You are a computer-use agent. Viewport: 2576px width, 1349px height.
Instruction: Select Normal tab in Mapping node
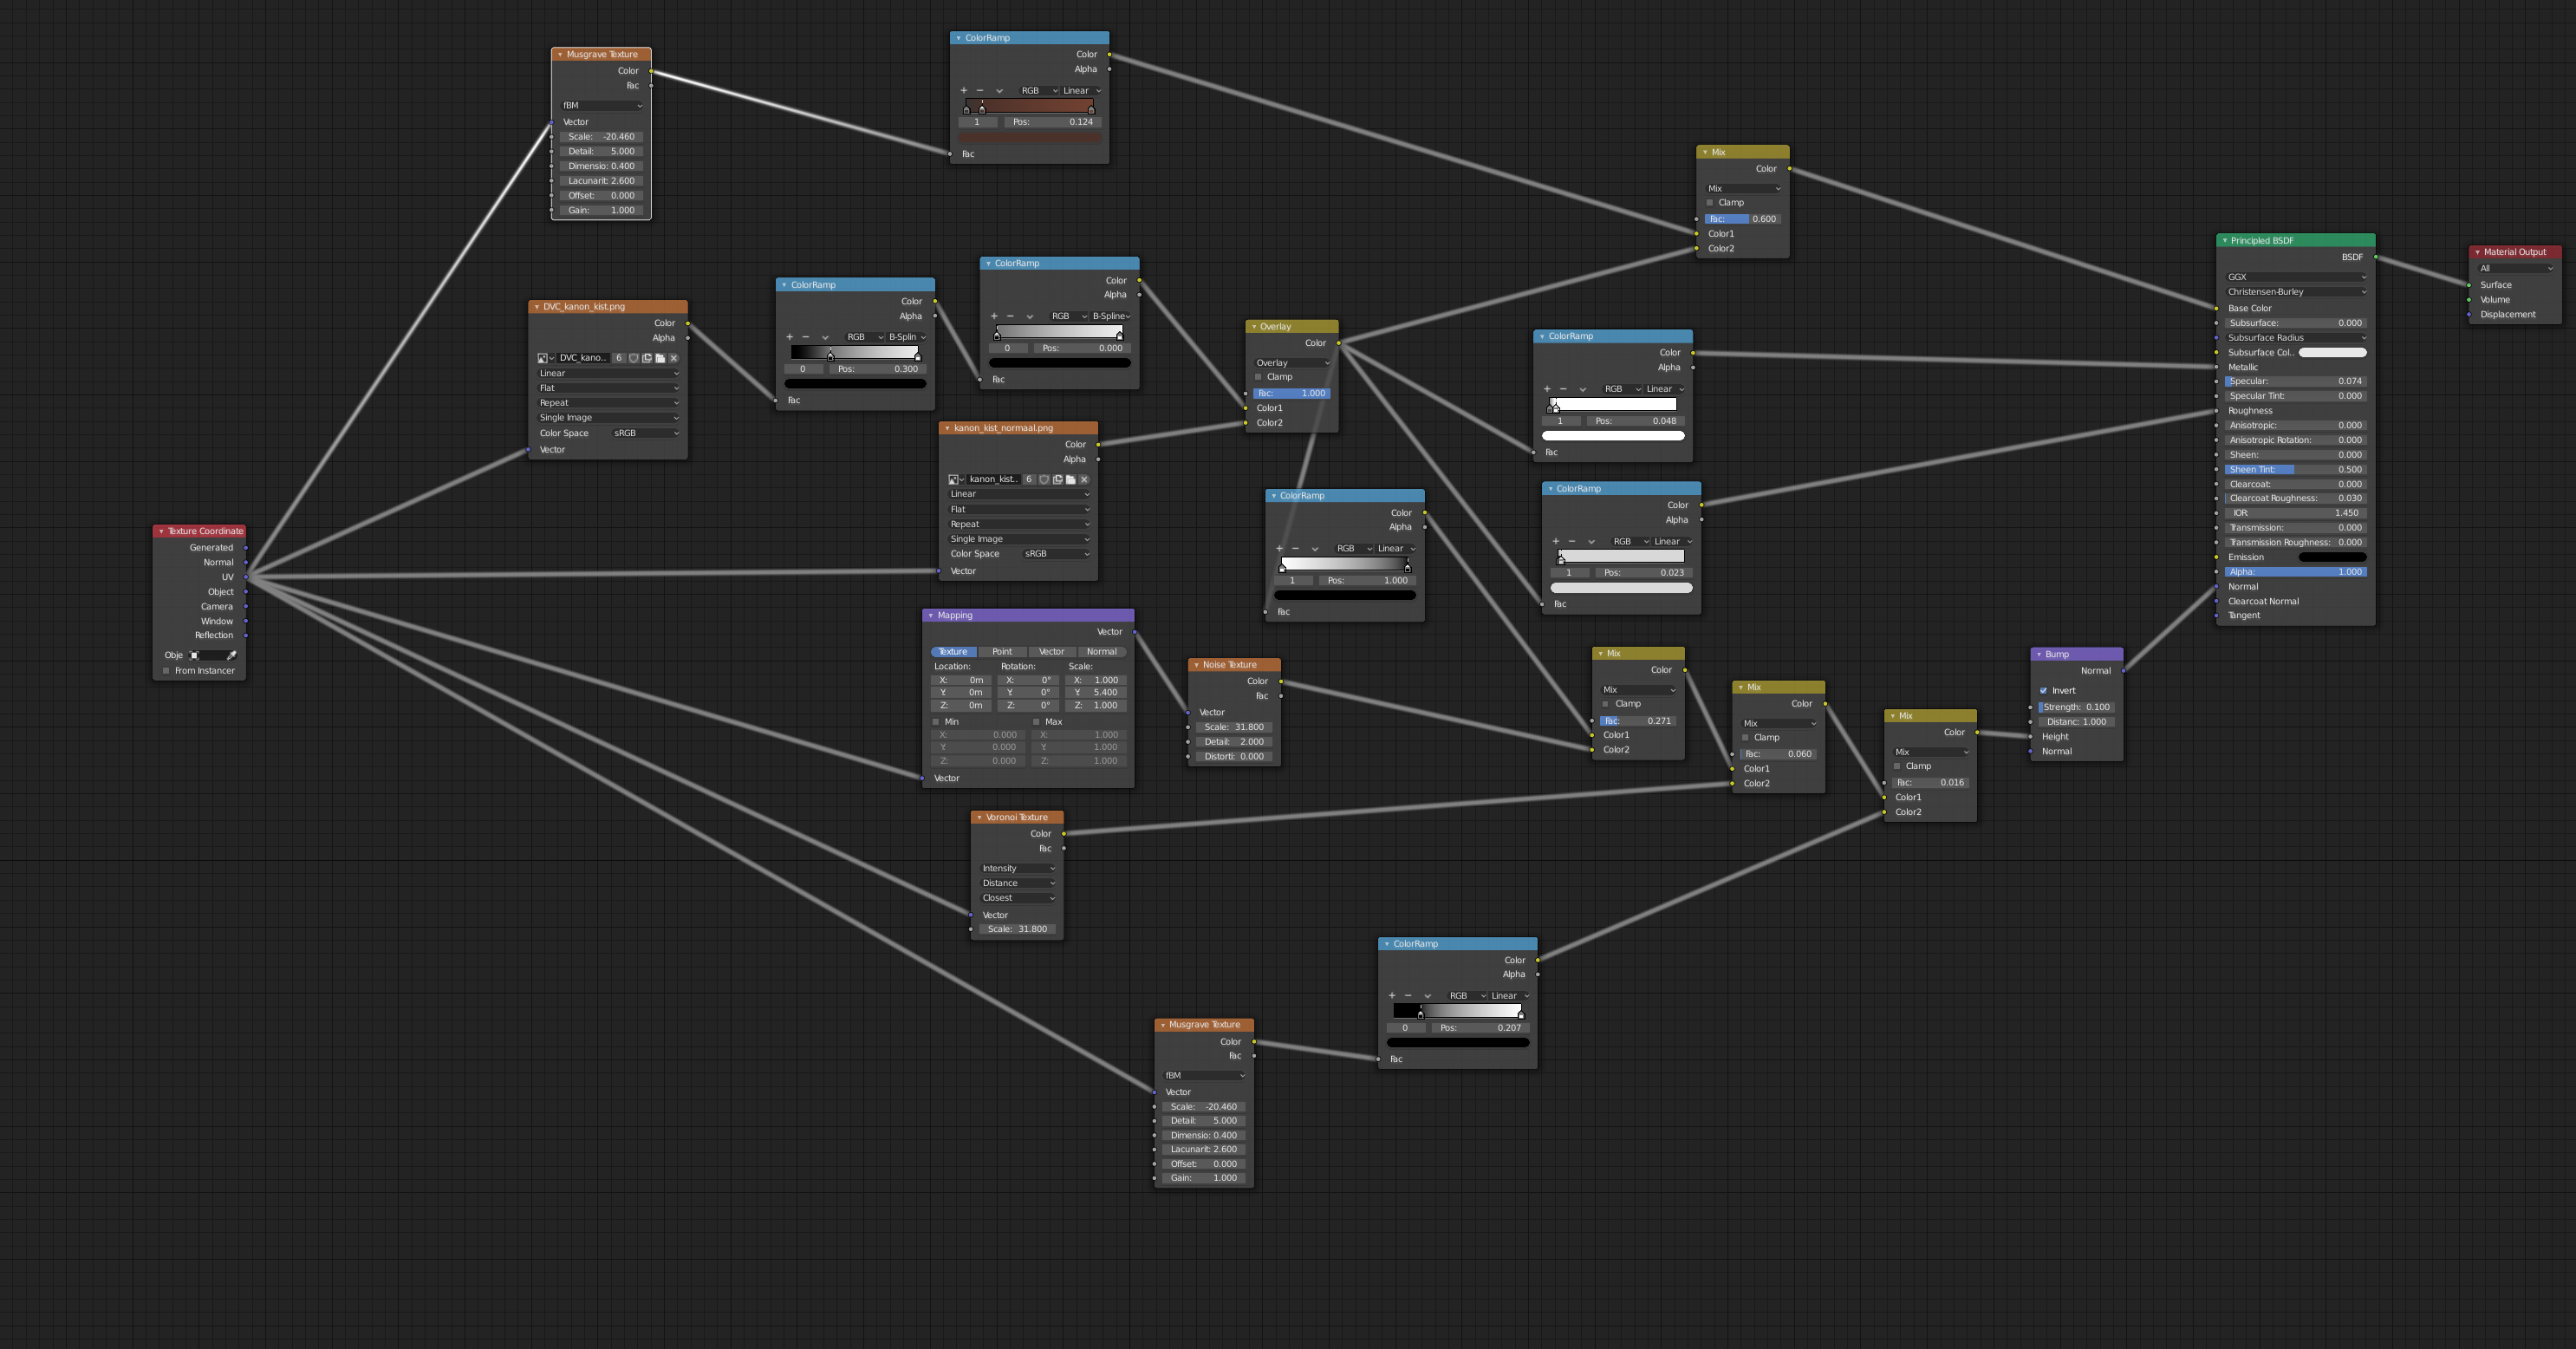point(1101,652)
